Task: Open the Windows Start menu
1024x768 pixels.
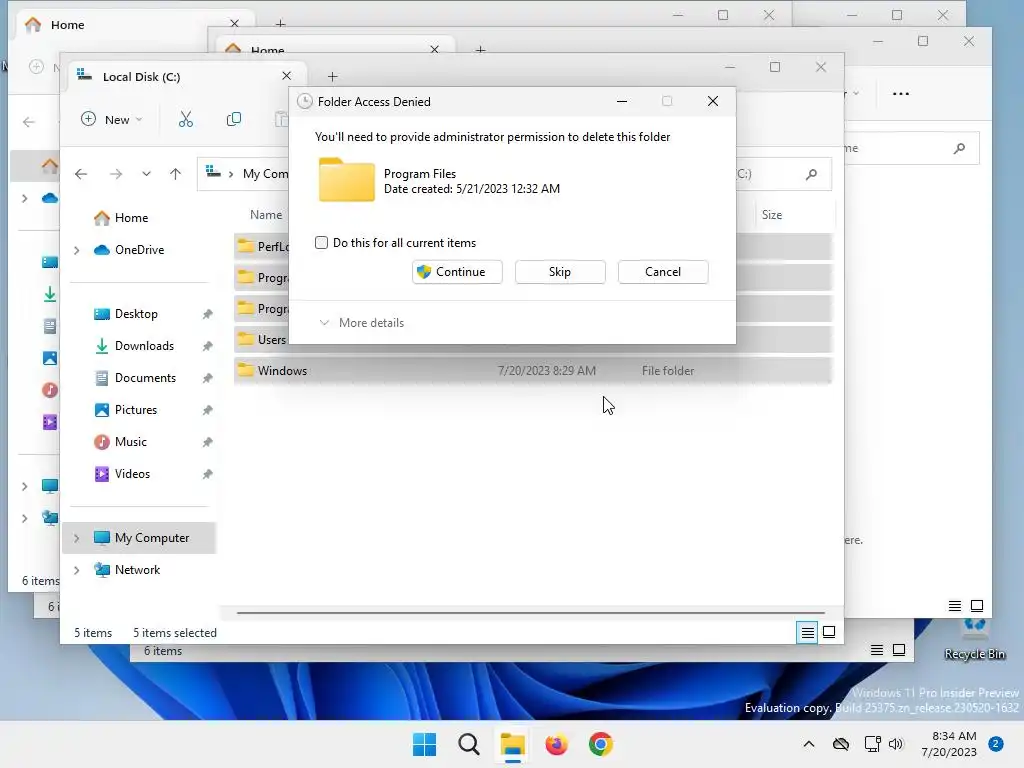Action: (x=424, y=744)
